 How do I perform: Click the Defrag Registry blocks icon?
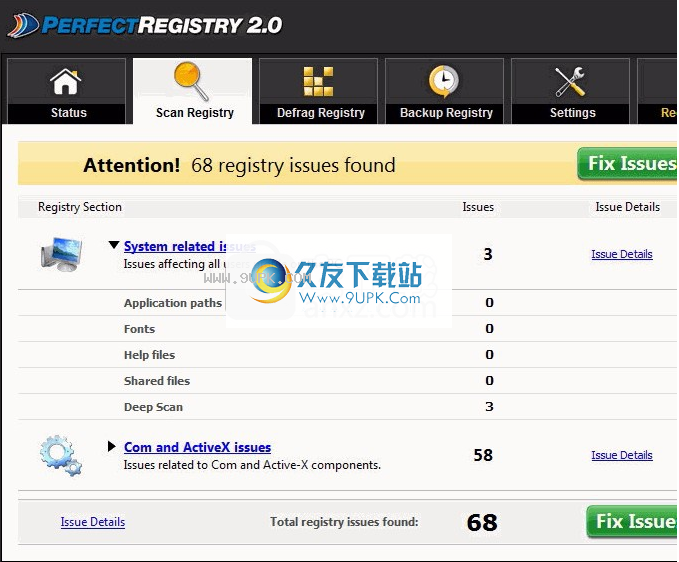(318, 81)
